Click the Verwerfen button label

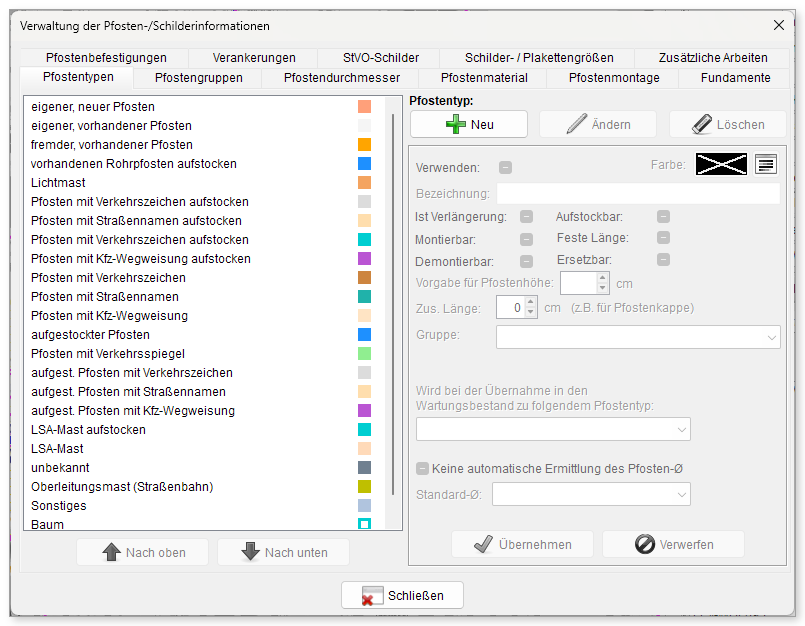tap(686, 544)
